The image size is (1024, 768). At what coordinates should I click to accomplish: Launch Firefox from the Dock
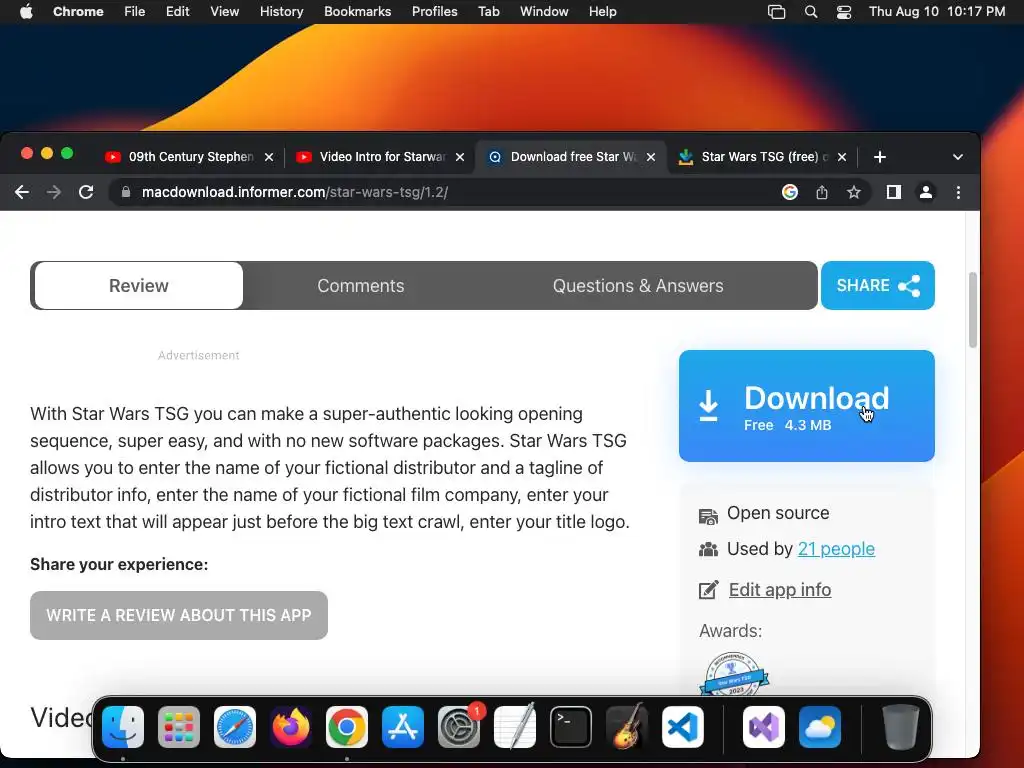(291, 727)
